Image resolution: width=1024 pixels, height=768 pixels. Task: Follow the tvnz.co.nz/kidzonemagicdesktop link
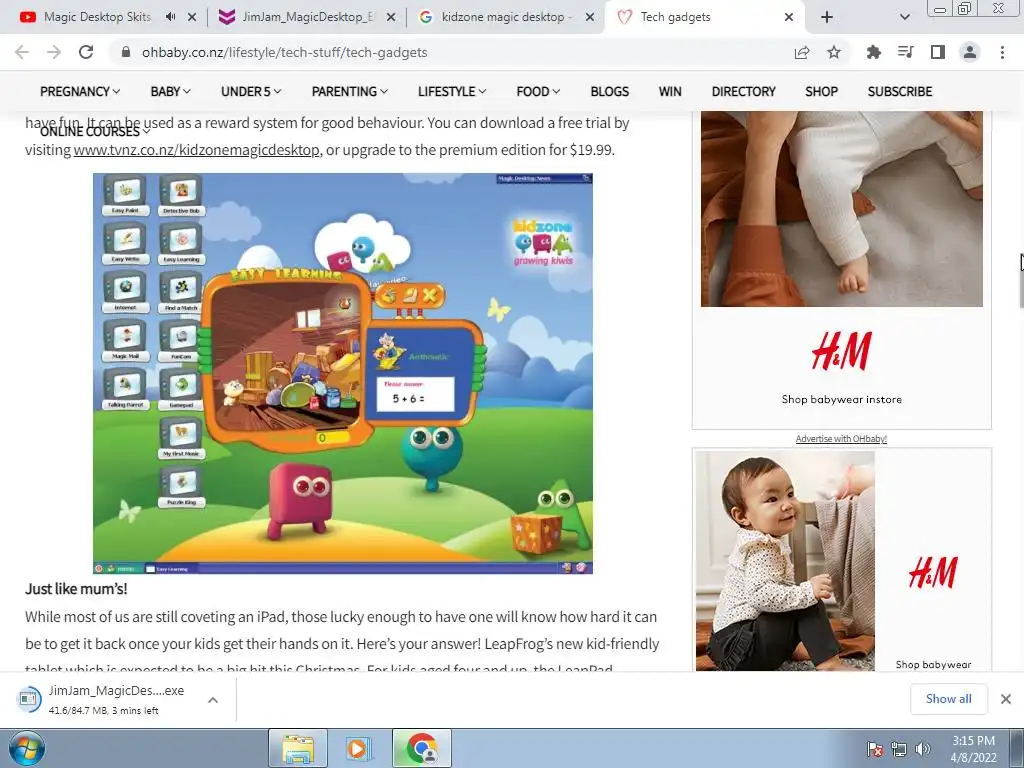pyautogui.click(x=197, y=150)
